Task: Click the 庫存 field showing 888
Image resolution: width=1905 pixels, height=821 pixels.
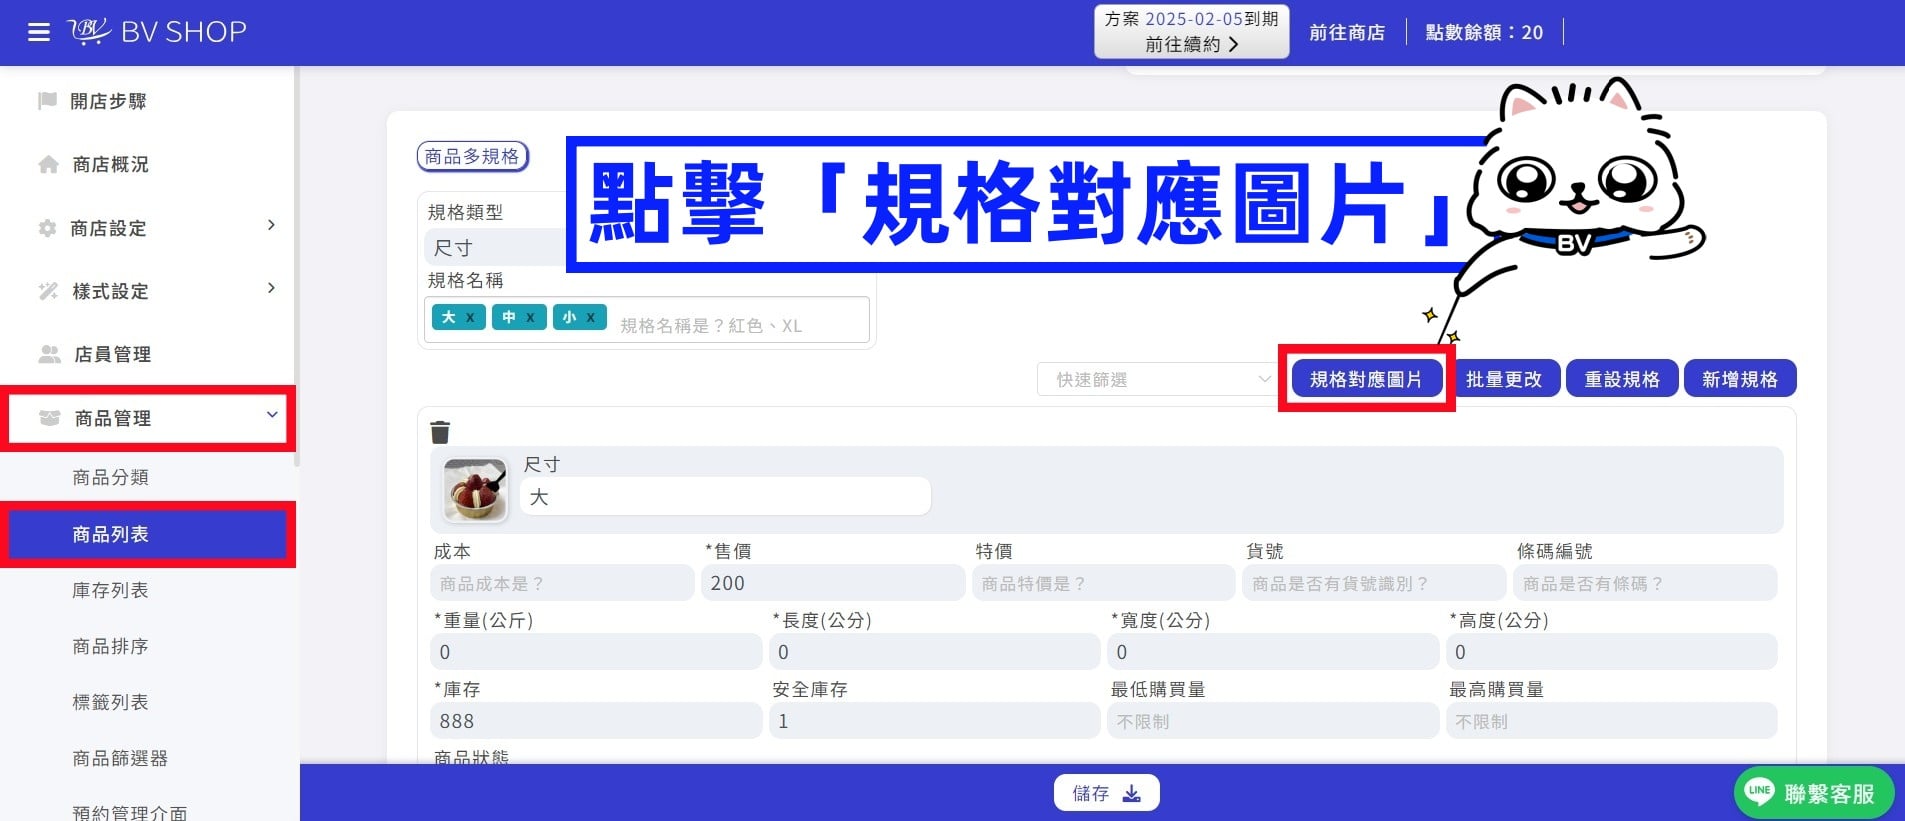Action: pos(596,721)
